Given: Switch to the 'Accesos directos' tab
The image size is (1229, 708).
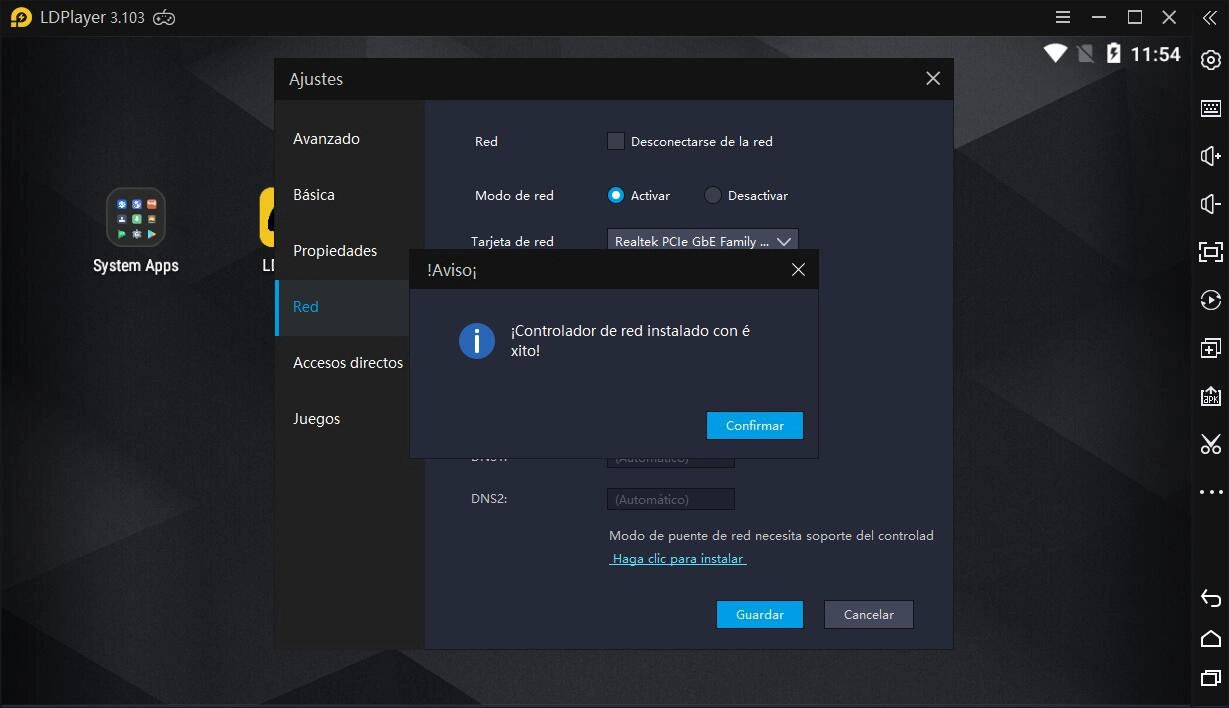Looking at the screenshot, I should pyautogui.click(x=347, y=363).
